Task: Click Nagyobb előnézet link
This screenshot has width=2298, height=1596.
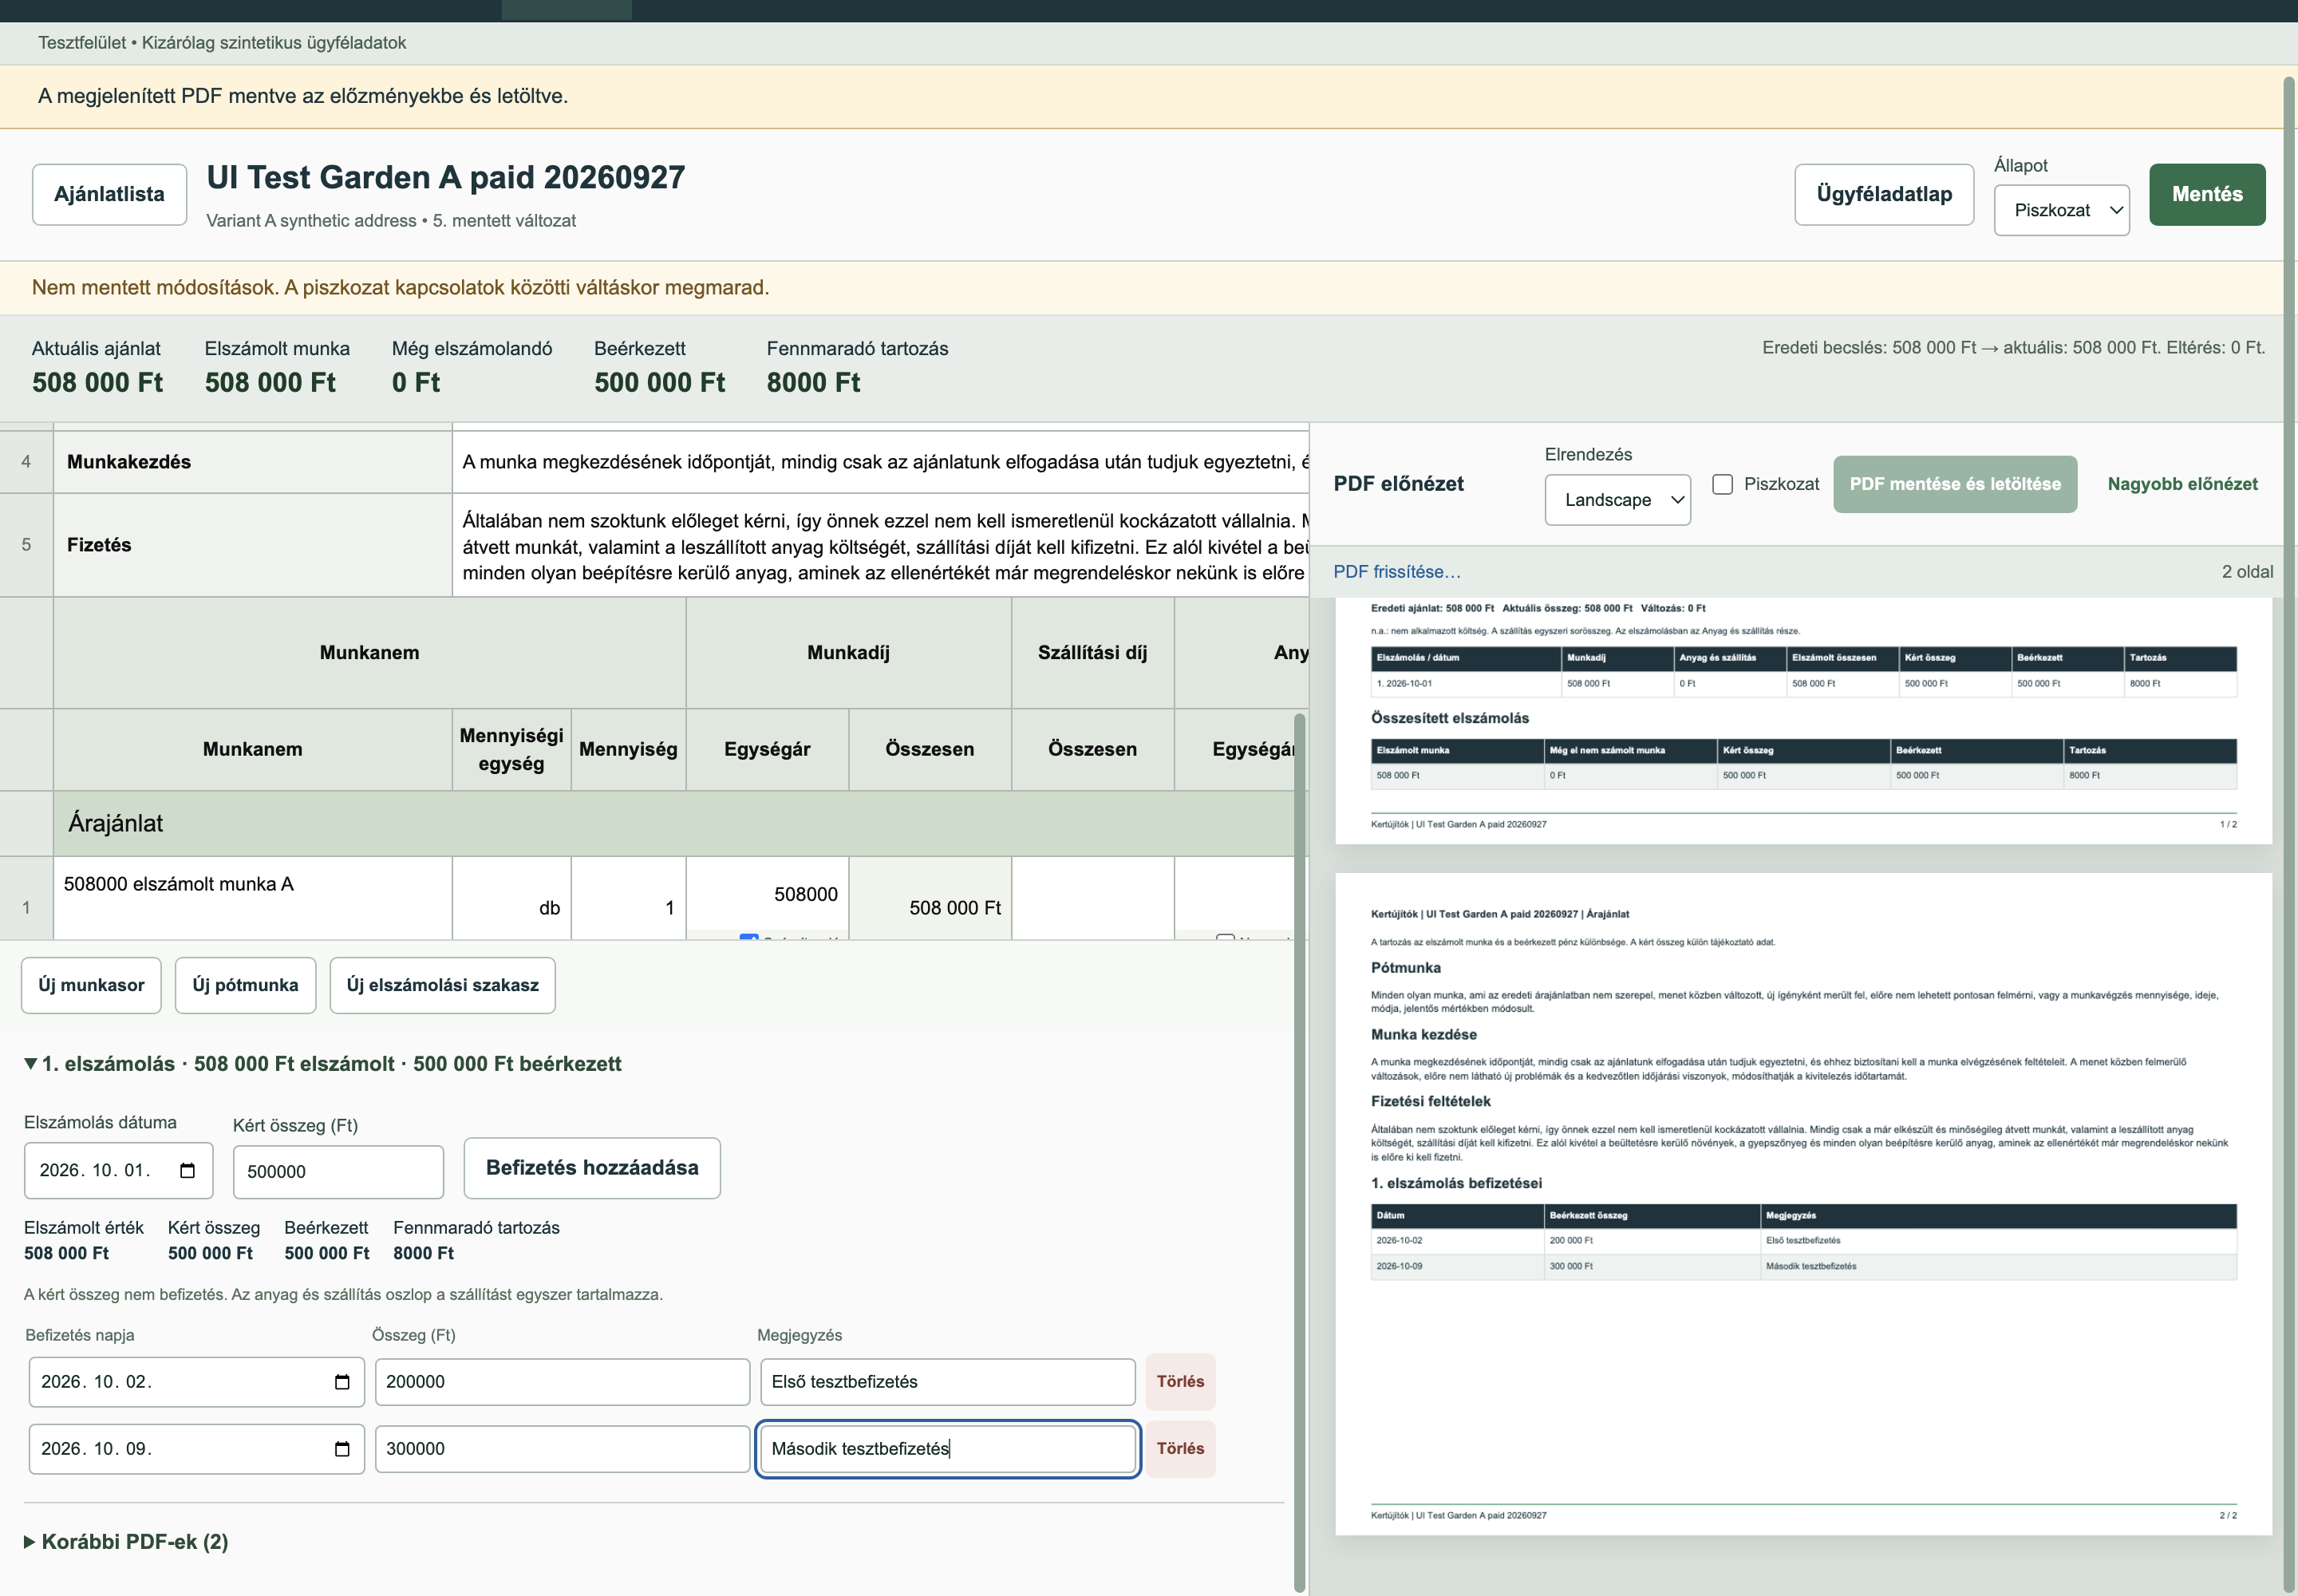Action: coord(2182,484)
